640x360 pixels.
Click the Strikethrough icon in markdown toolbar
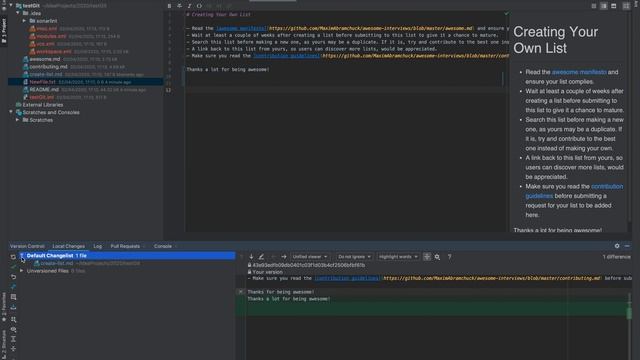tap(179, 6)
